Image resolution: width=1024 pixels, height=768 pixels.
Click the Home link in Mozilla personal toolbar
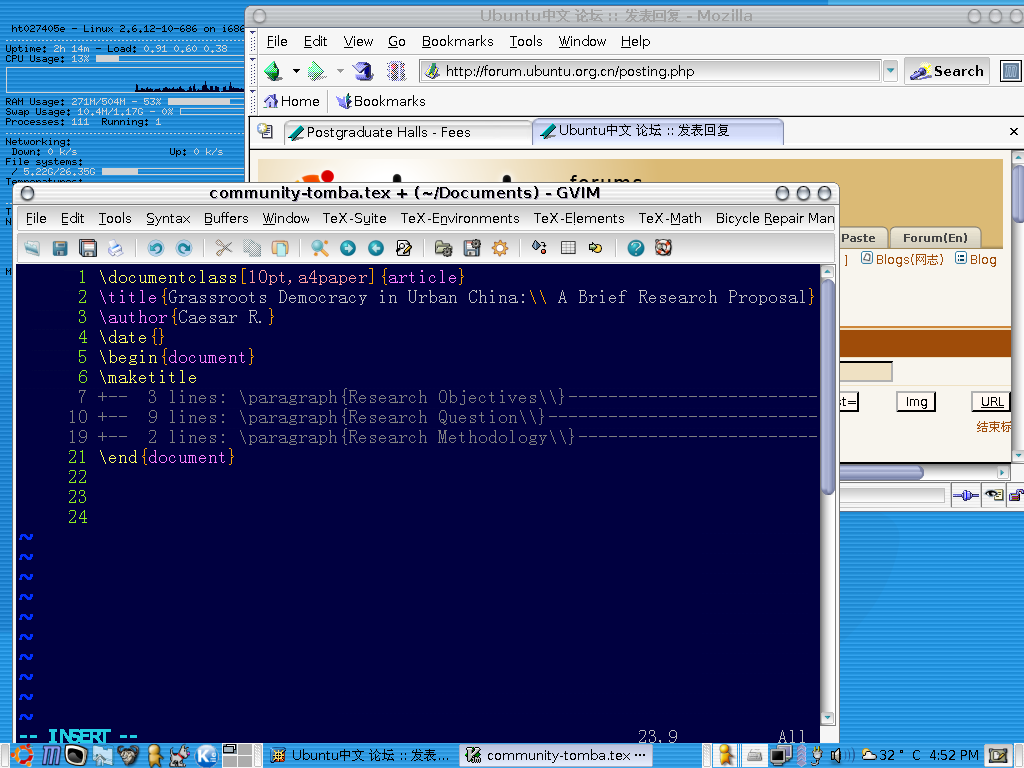(291, 101)
